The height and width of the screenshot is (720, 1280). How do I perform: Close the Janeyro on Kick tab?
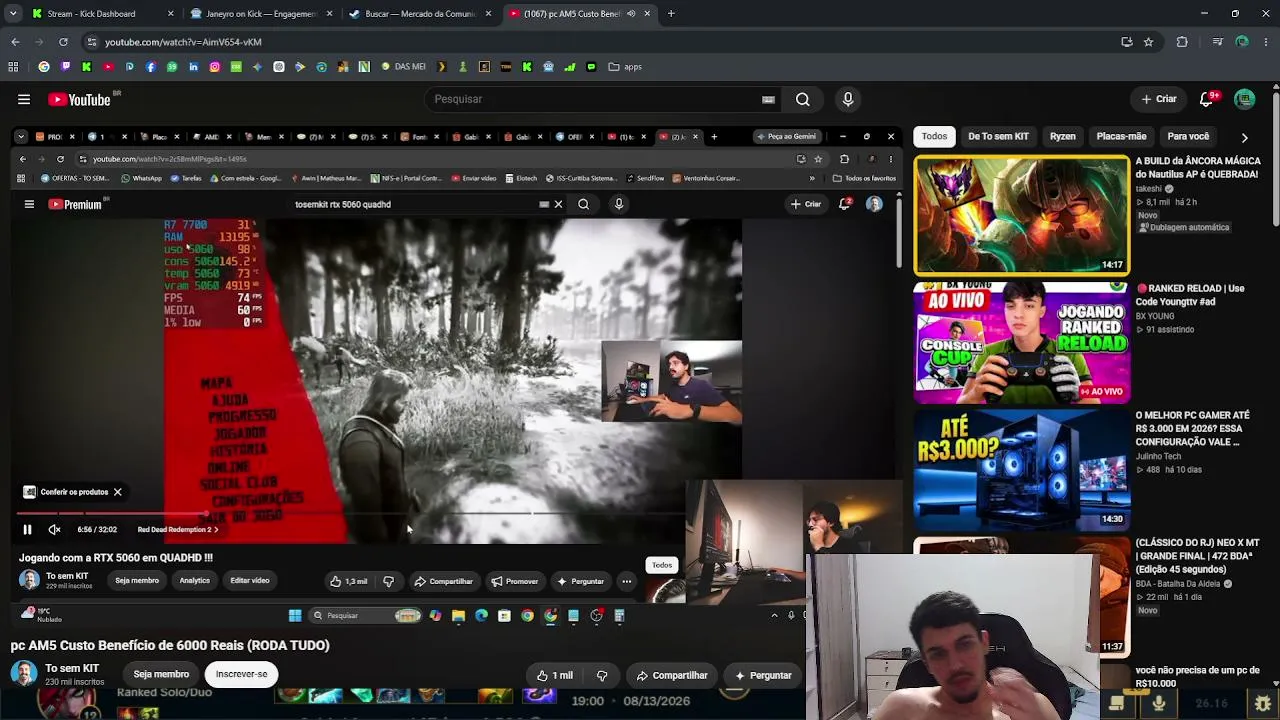point(329,14)
